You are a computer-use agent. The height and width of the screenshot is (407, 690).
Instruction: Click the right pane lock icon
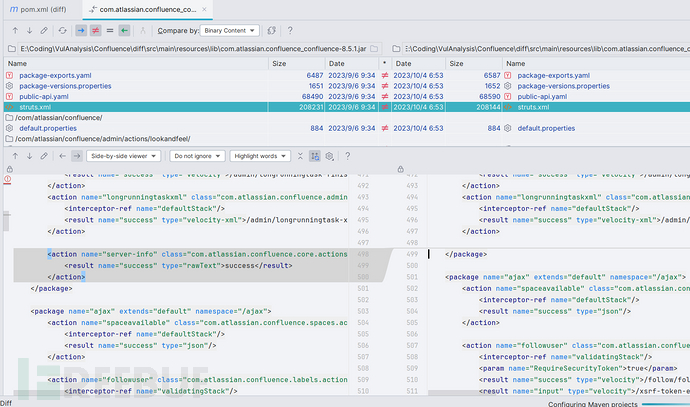click(400, 169)
